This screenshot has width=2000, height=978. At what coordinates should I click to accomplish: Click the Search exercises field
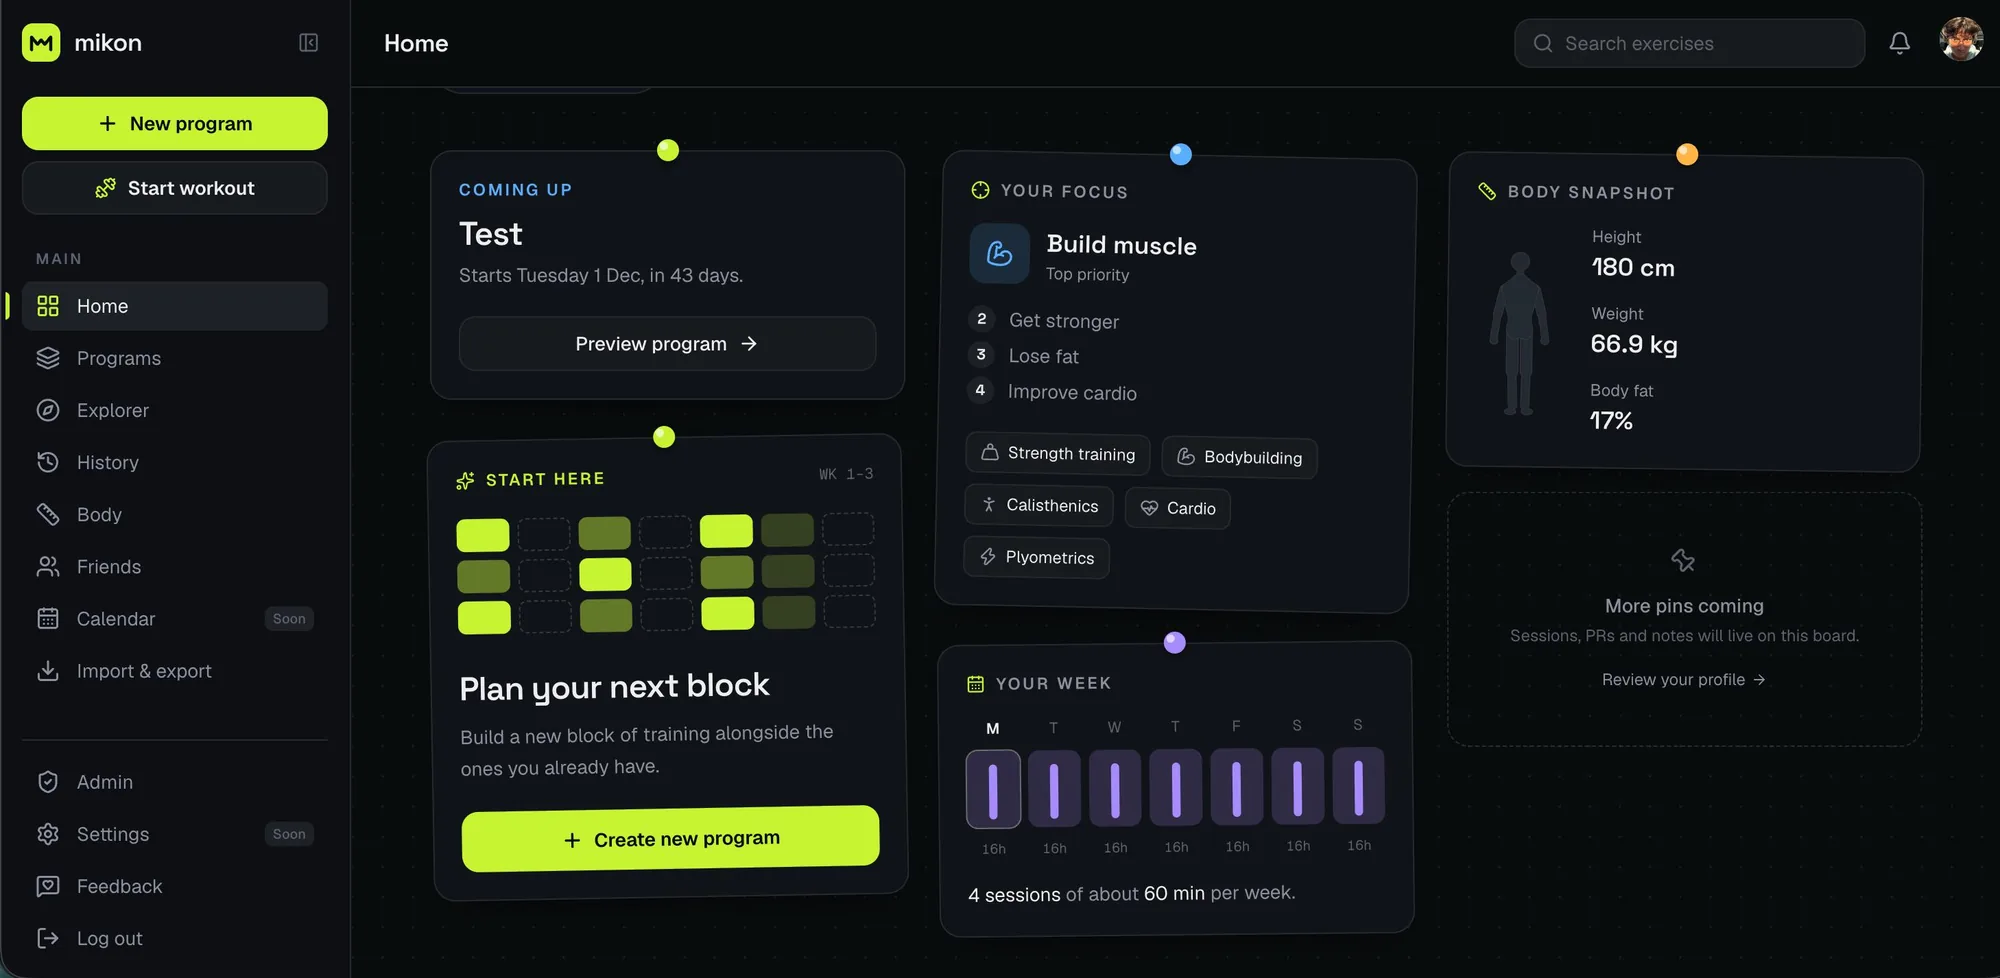[x=1689, y=44]
